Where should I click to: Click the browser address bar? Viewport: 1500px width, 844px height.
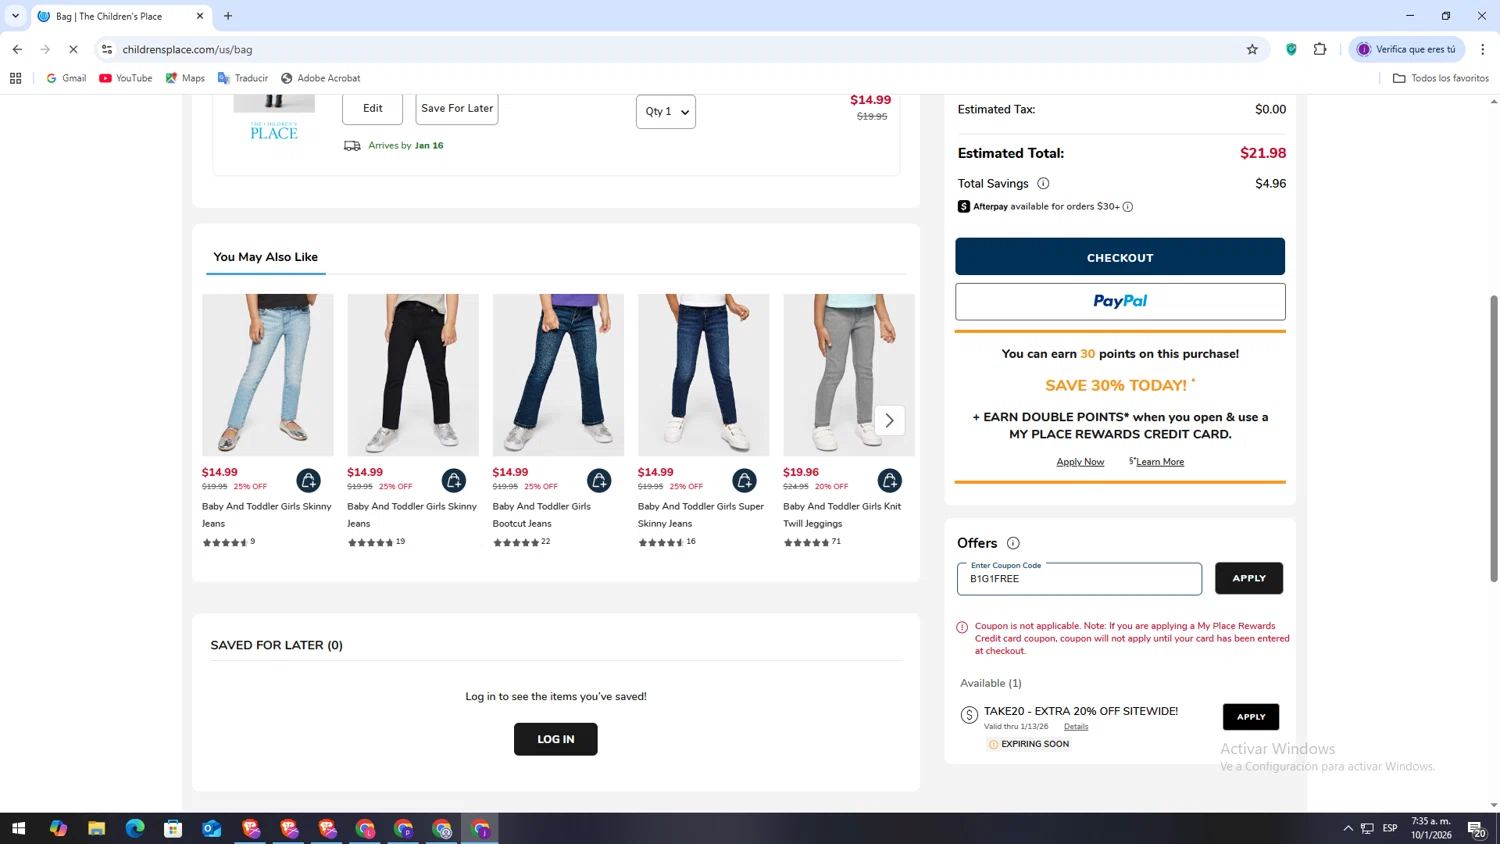click(x=680, y=49)
